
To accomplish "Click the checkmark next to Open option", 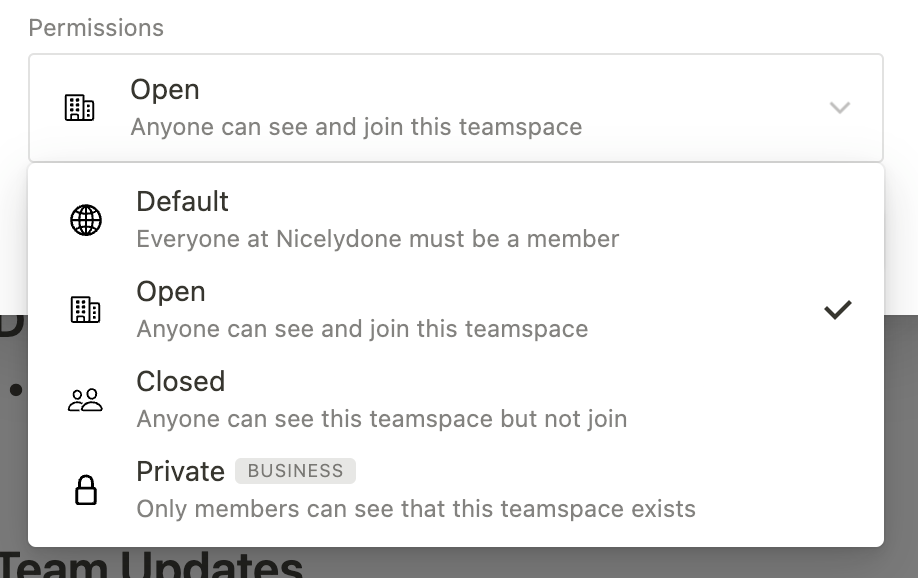I will click(x=837, y=310).
